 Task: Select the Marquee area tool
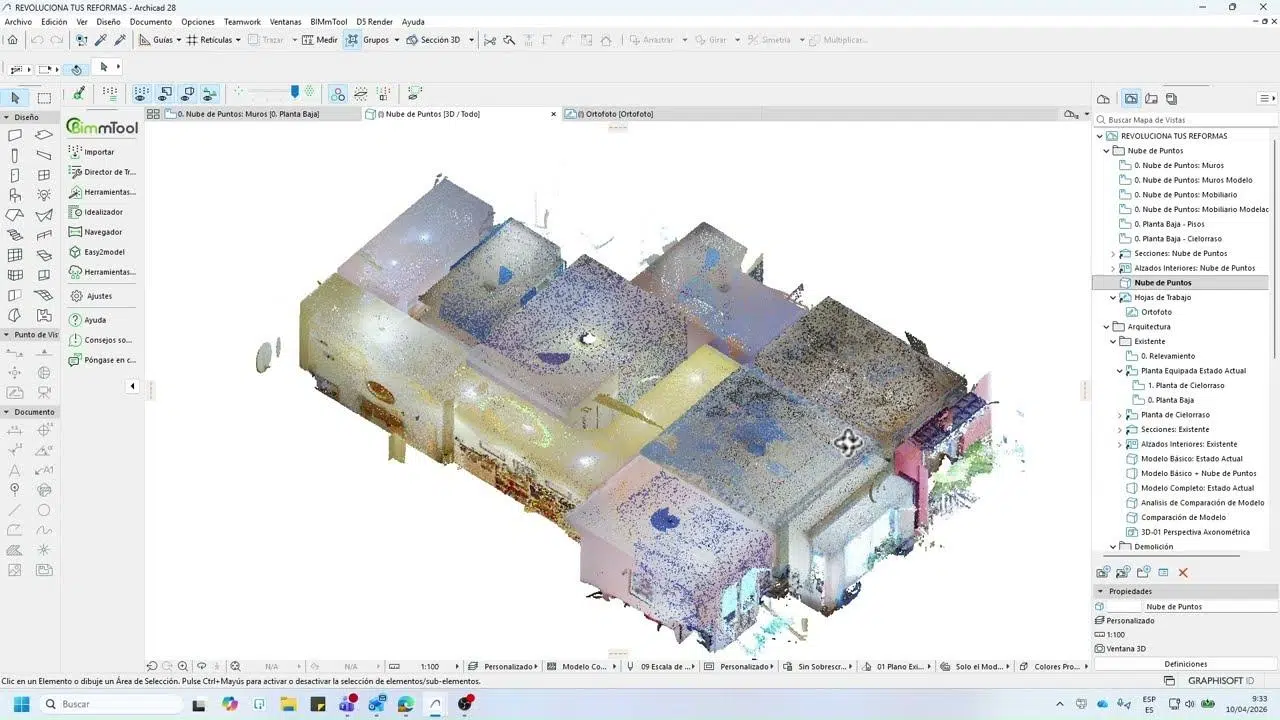point(44,98)
